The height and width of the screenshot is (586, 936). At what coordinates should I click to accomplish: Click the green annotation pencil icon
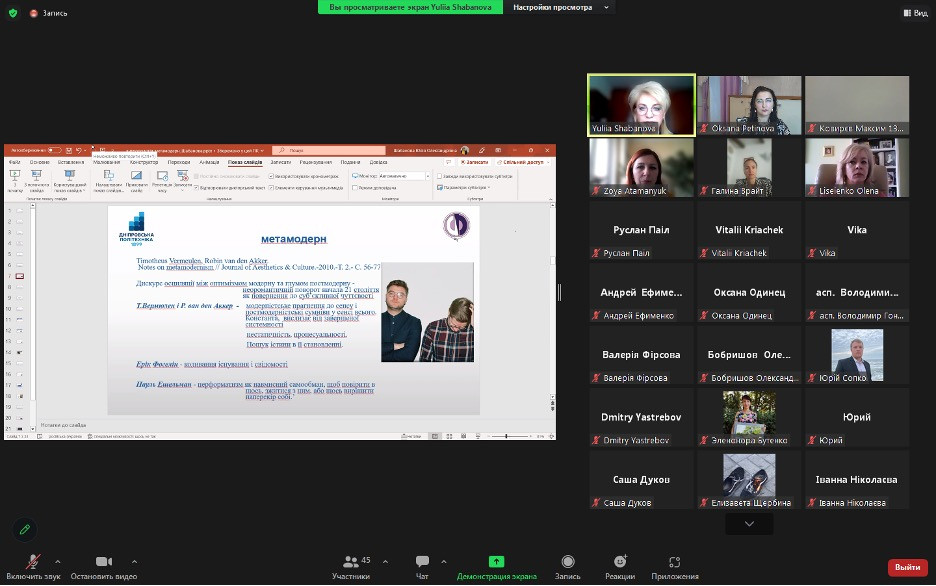[x=25, y=529]
